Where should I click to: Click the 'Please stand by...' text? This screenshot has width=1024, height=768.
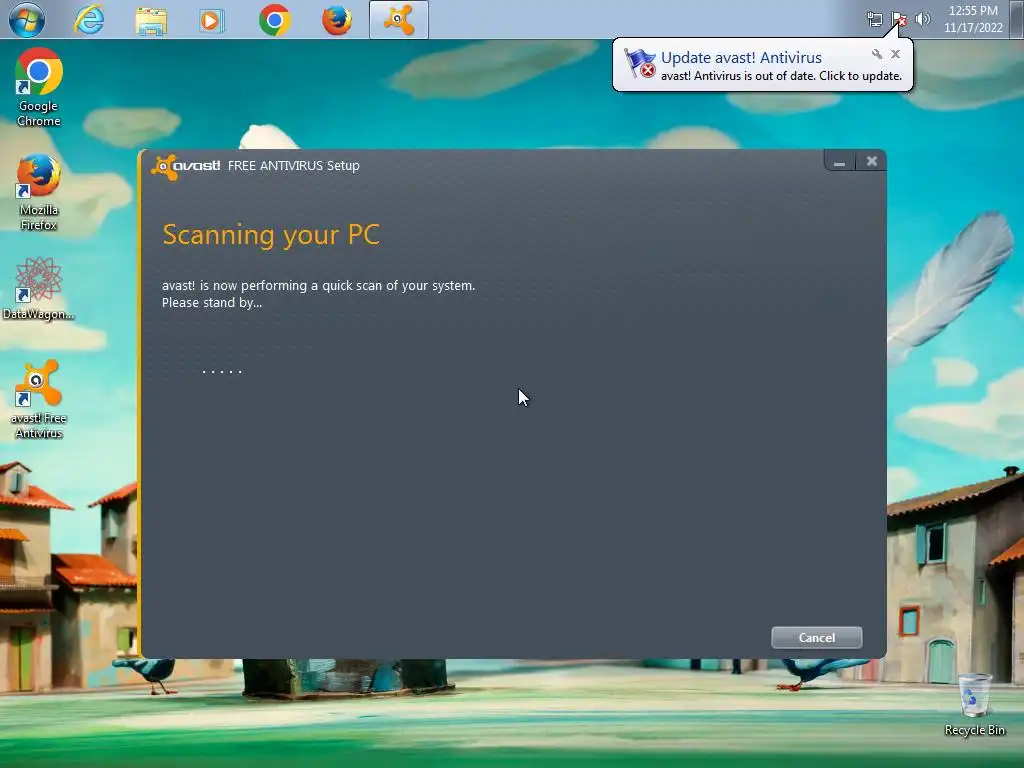(212, 302)
